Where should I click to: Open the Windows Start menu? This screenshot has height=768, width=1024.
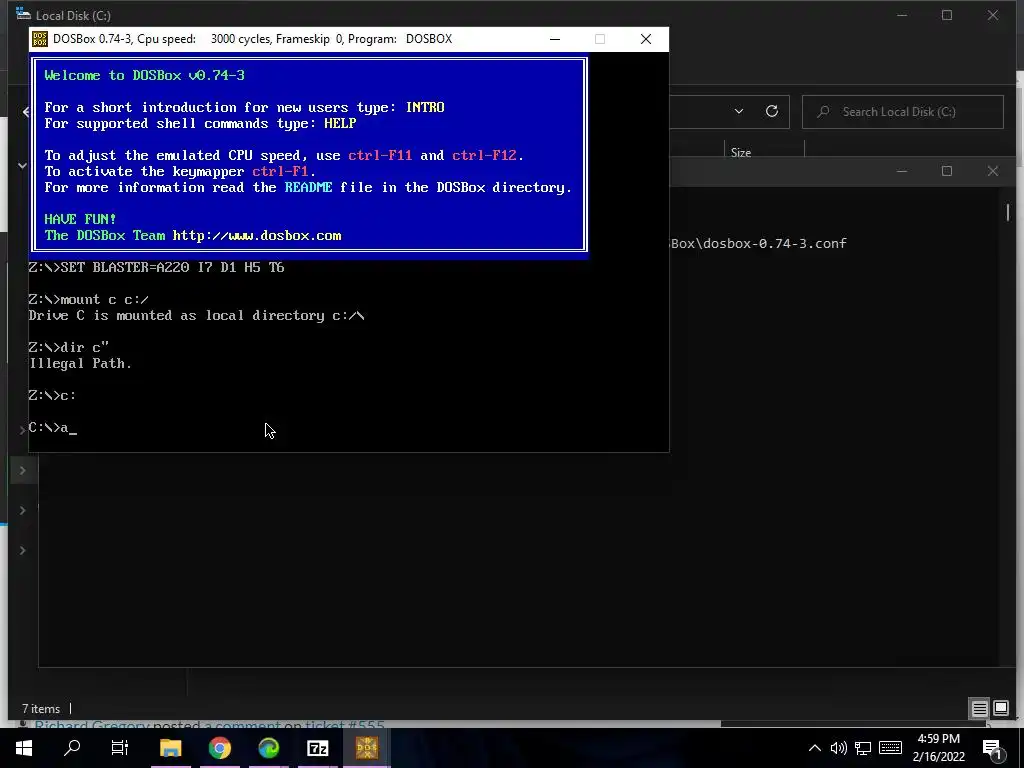(24, 748)
